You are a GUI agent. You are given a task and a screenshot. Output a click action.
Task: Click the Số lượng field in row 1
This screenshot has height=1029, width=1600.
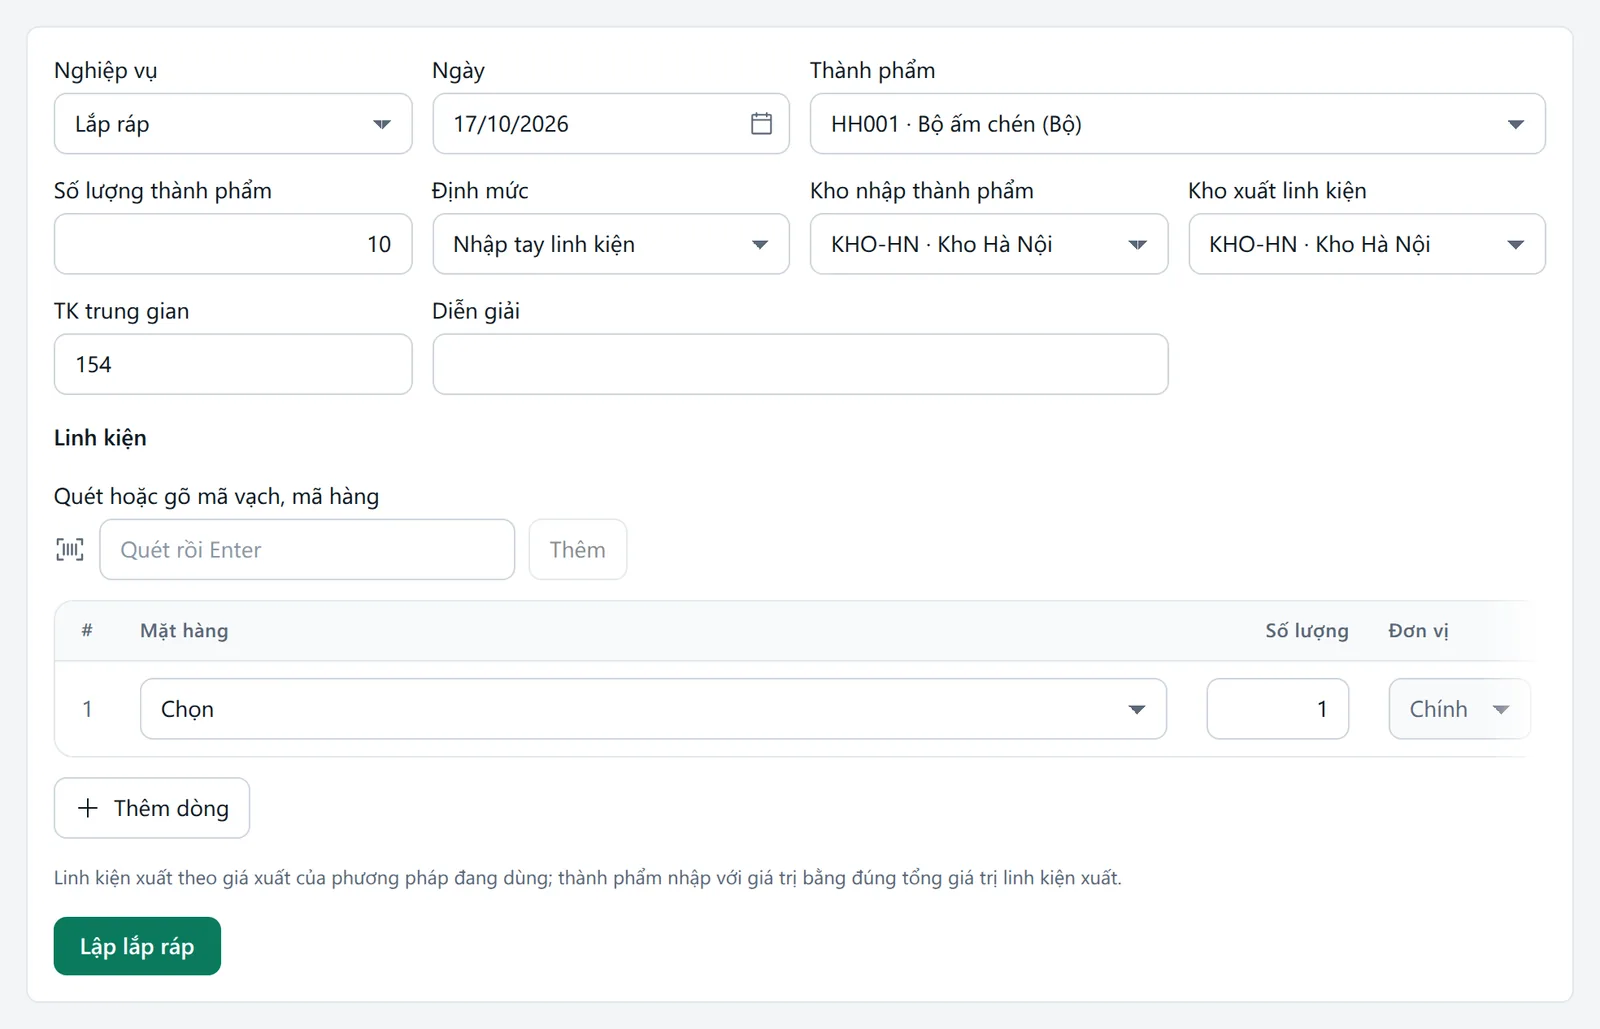click(1277, 709)
